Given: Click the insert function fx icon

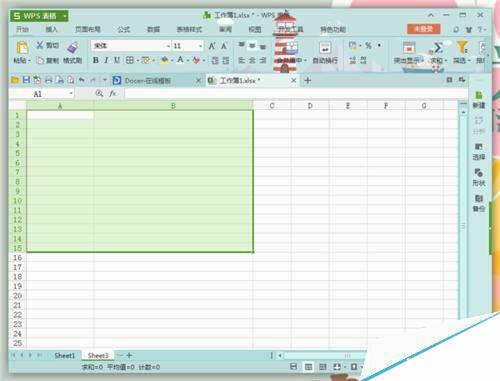Looking at the screenshot, I should pyautogui.click(x=113, y=93).
